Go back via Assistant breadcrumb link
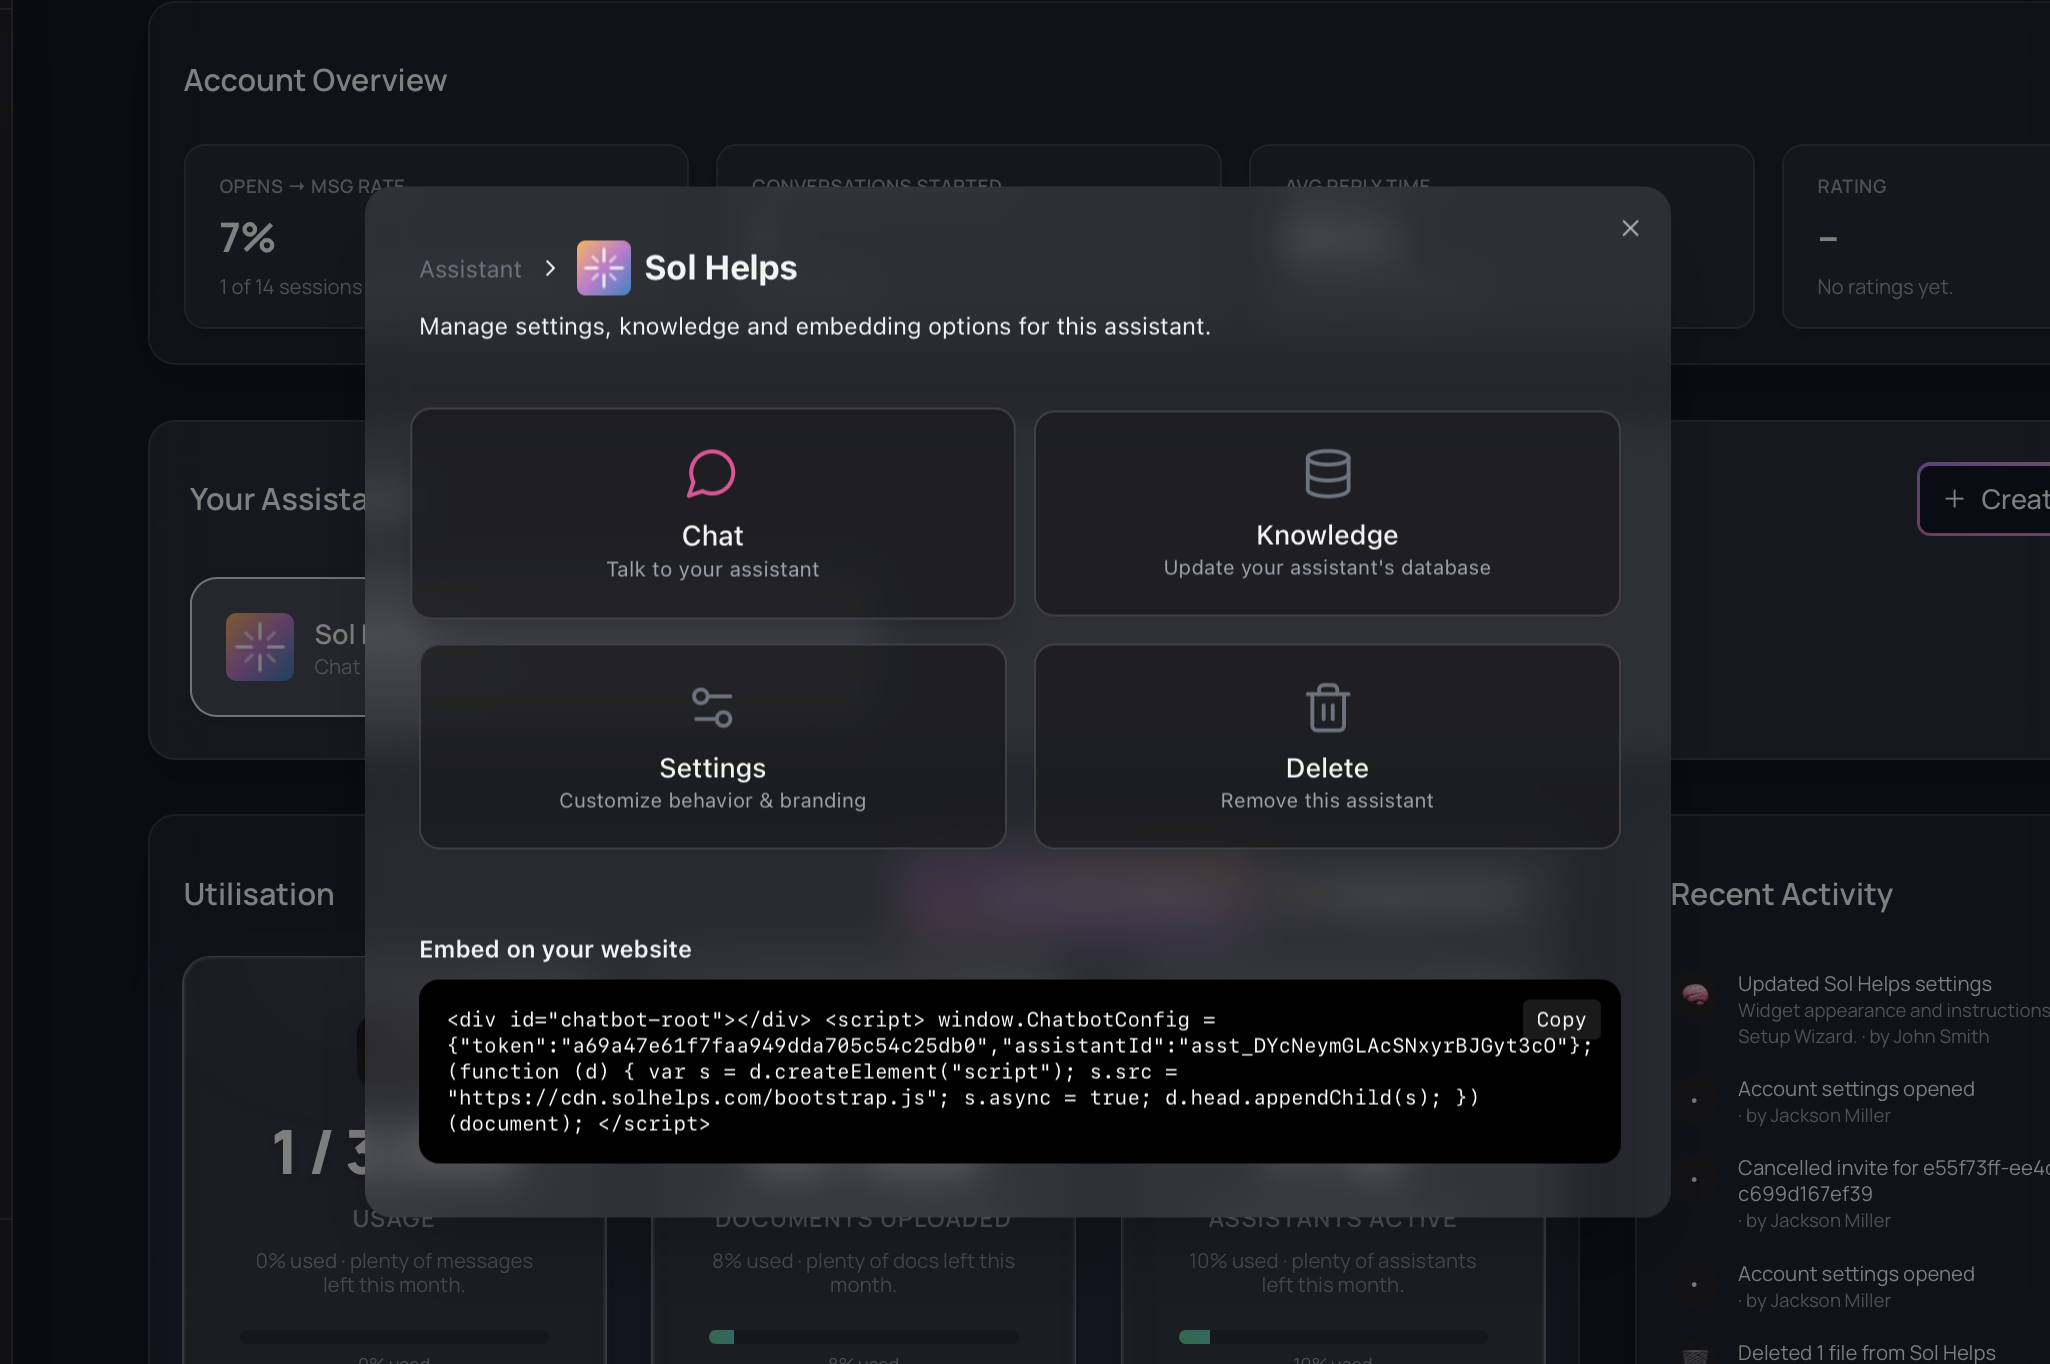Viewport: 2050px width, 1364px height. click(x=470, y=269)
